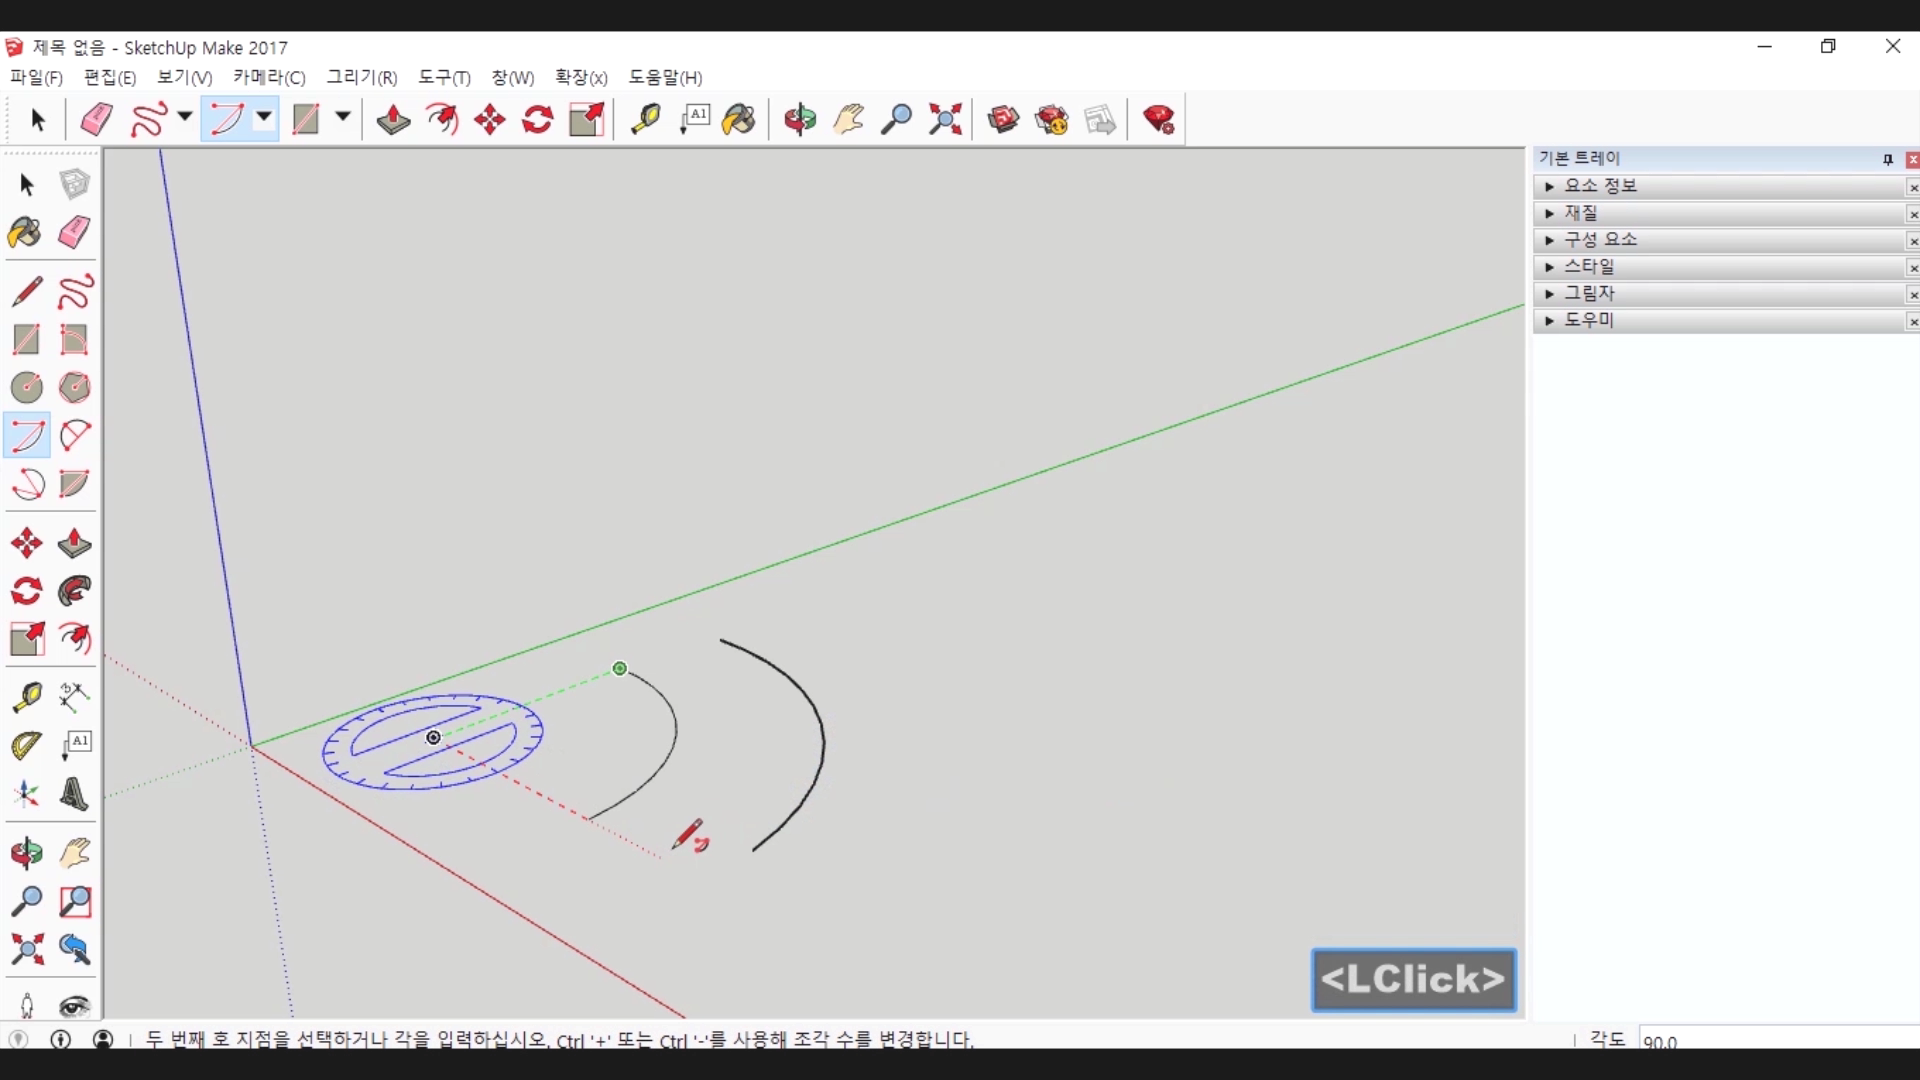The width and height of the screenshot is (1920, 1080).
Task: Close the 스타일 panel with its x button
Action: (x=1912, y=268)
